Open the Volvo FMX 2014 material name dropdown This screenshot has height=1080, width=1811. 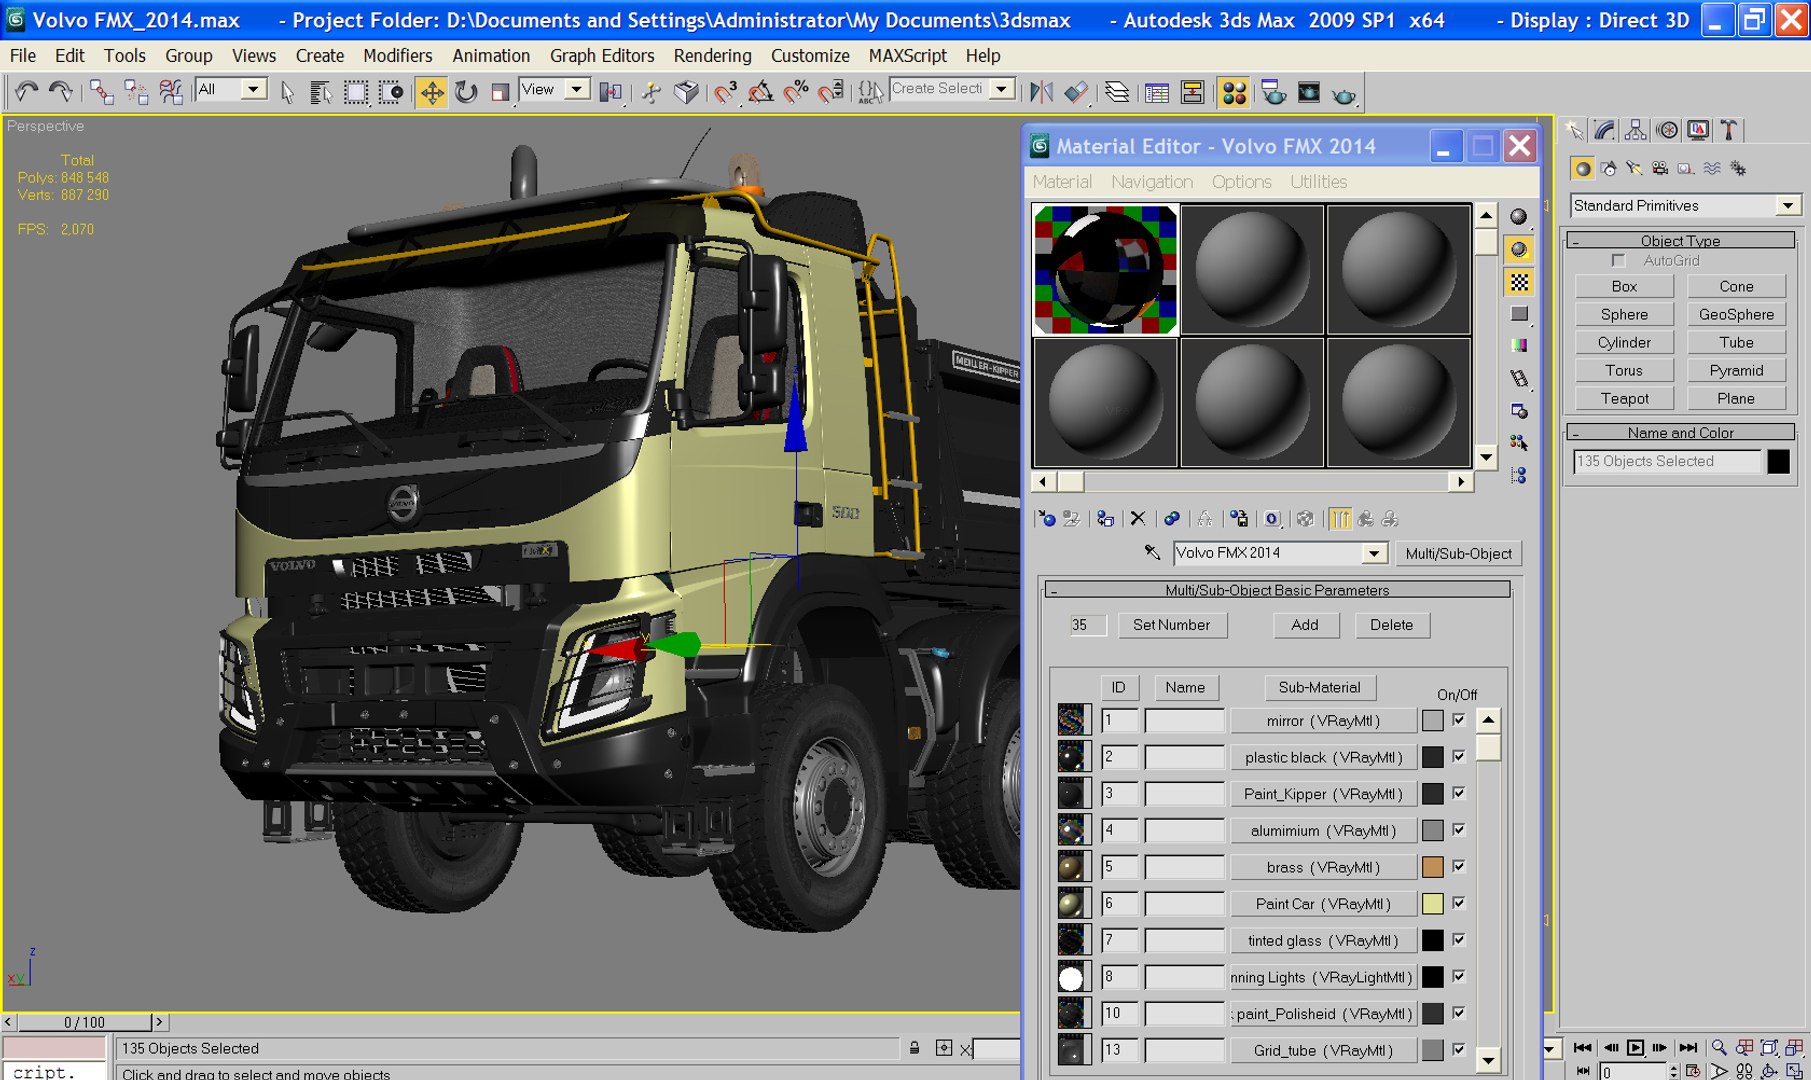click(1375, 553)
